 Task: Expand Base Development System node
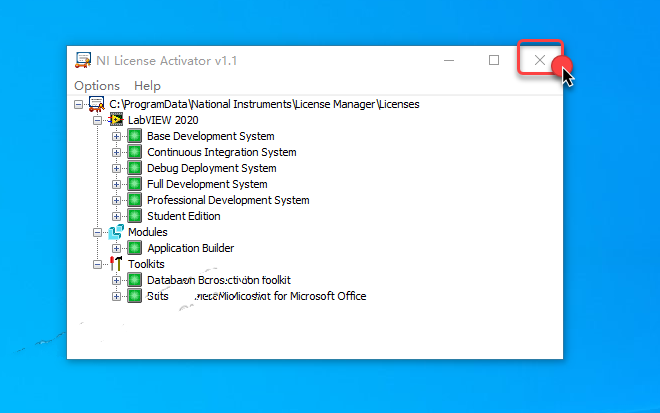pos(116,136)
